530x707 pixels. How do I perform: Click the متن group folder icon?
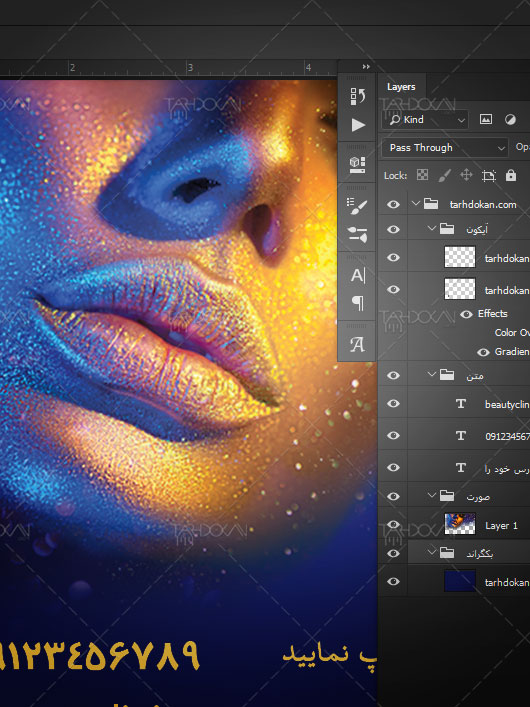(x=447, y=375)
